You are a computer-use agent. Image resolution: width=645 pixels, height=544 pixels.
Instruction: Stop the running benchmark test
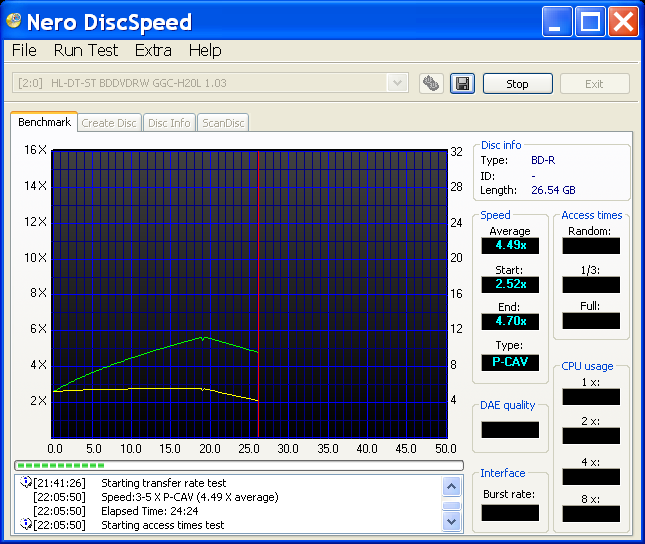(x=517, y=84)
